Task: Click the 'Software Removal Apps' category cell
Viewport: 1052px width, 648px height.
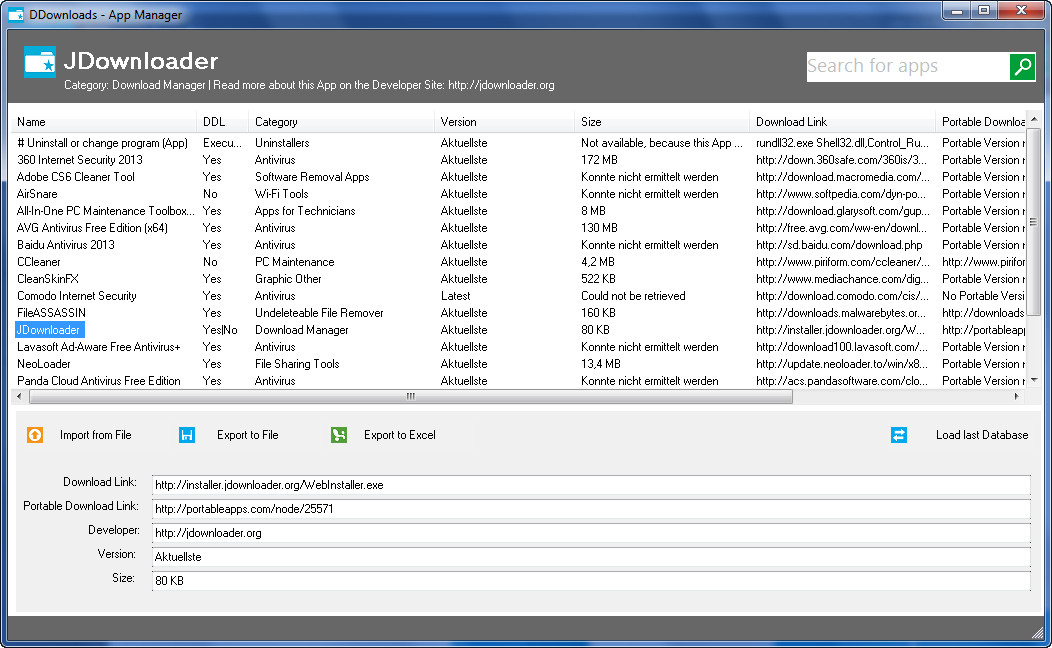Action: coord(312,177)
